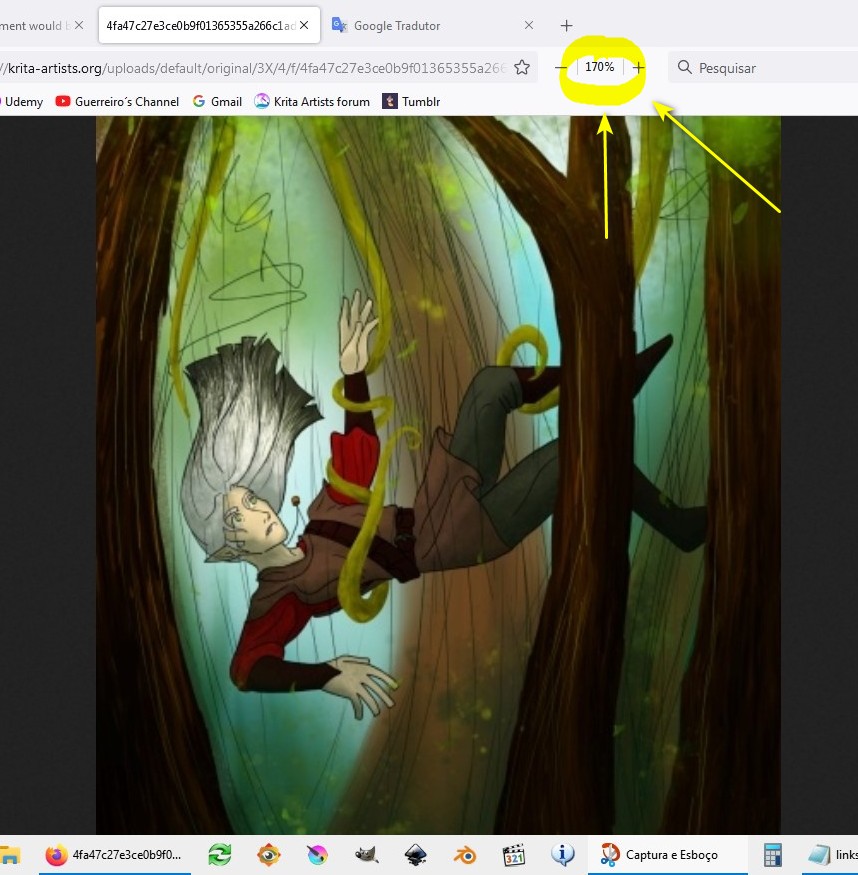Image resolution: width=858 pixels, height=875 pixels.
Task: Close the Google Tradutor tab
Action: (529, 25)
